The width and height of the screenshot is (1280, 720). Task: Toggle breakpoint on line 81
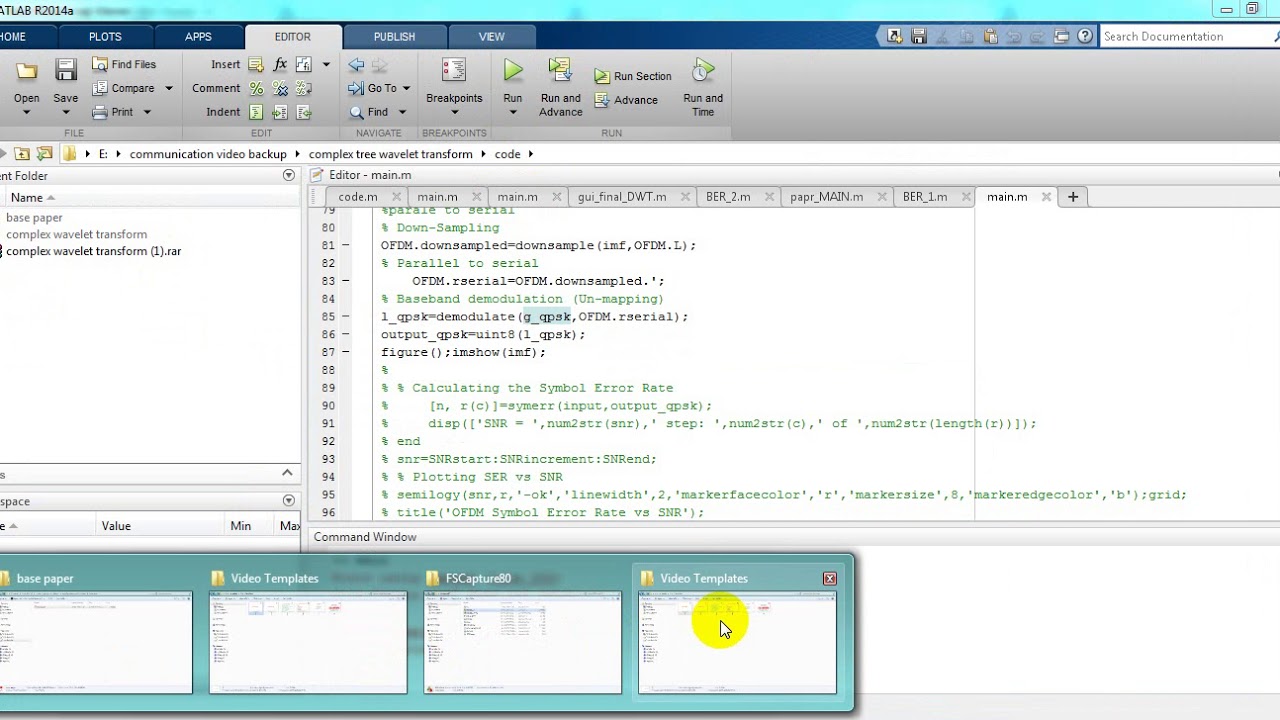click(x=346, y=245)
